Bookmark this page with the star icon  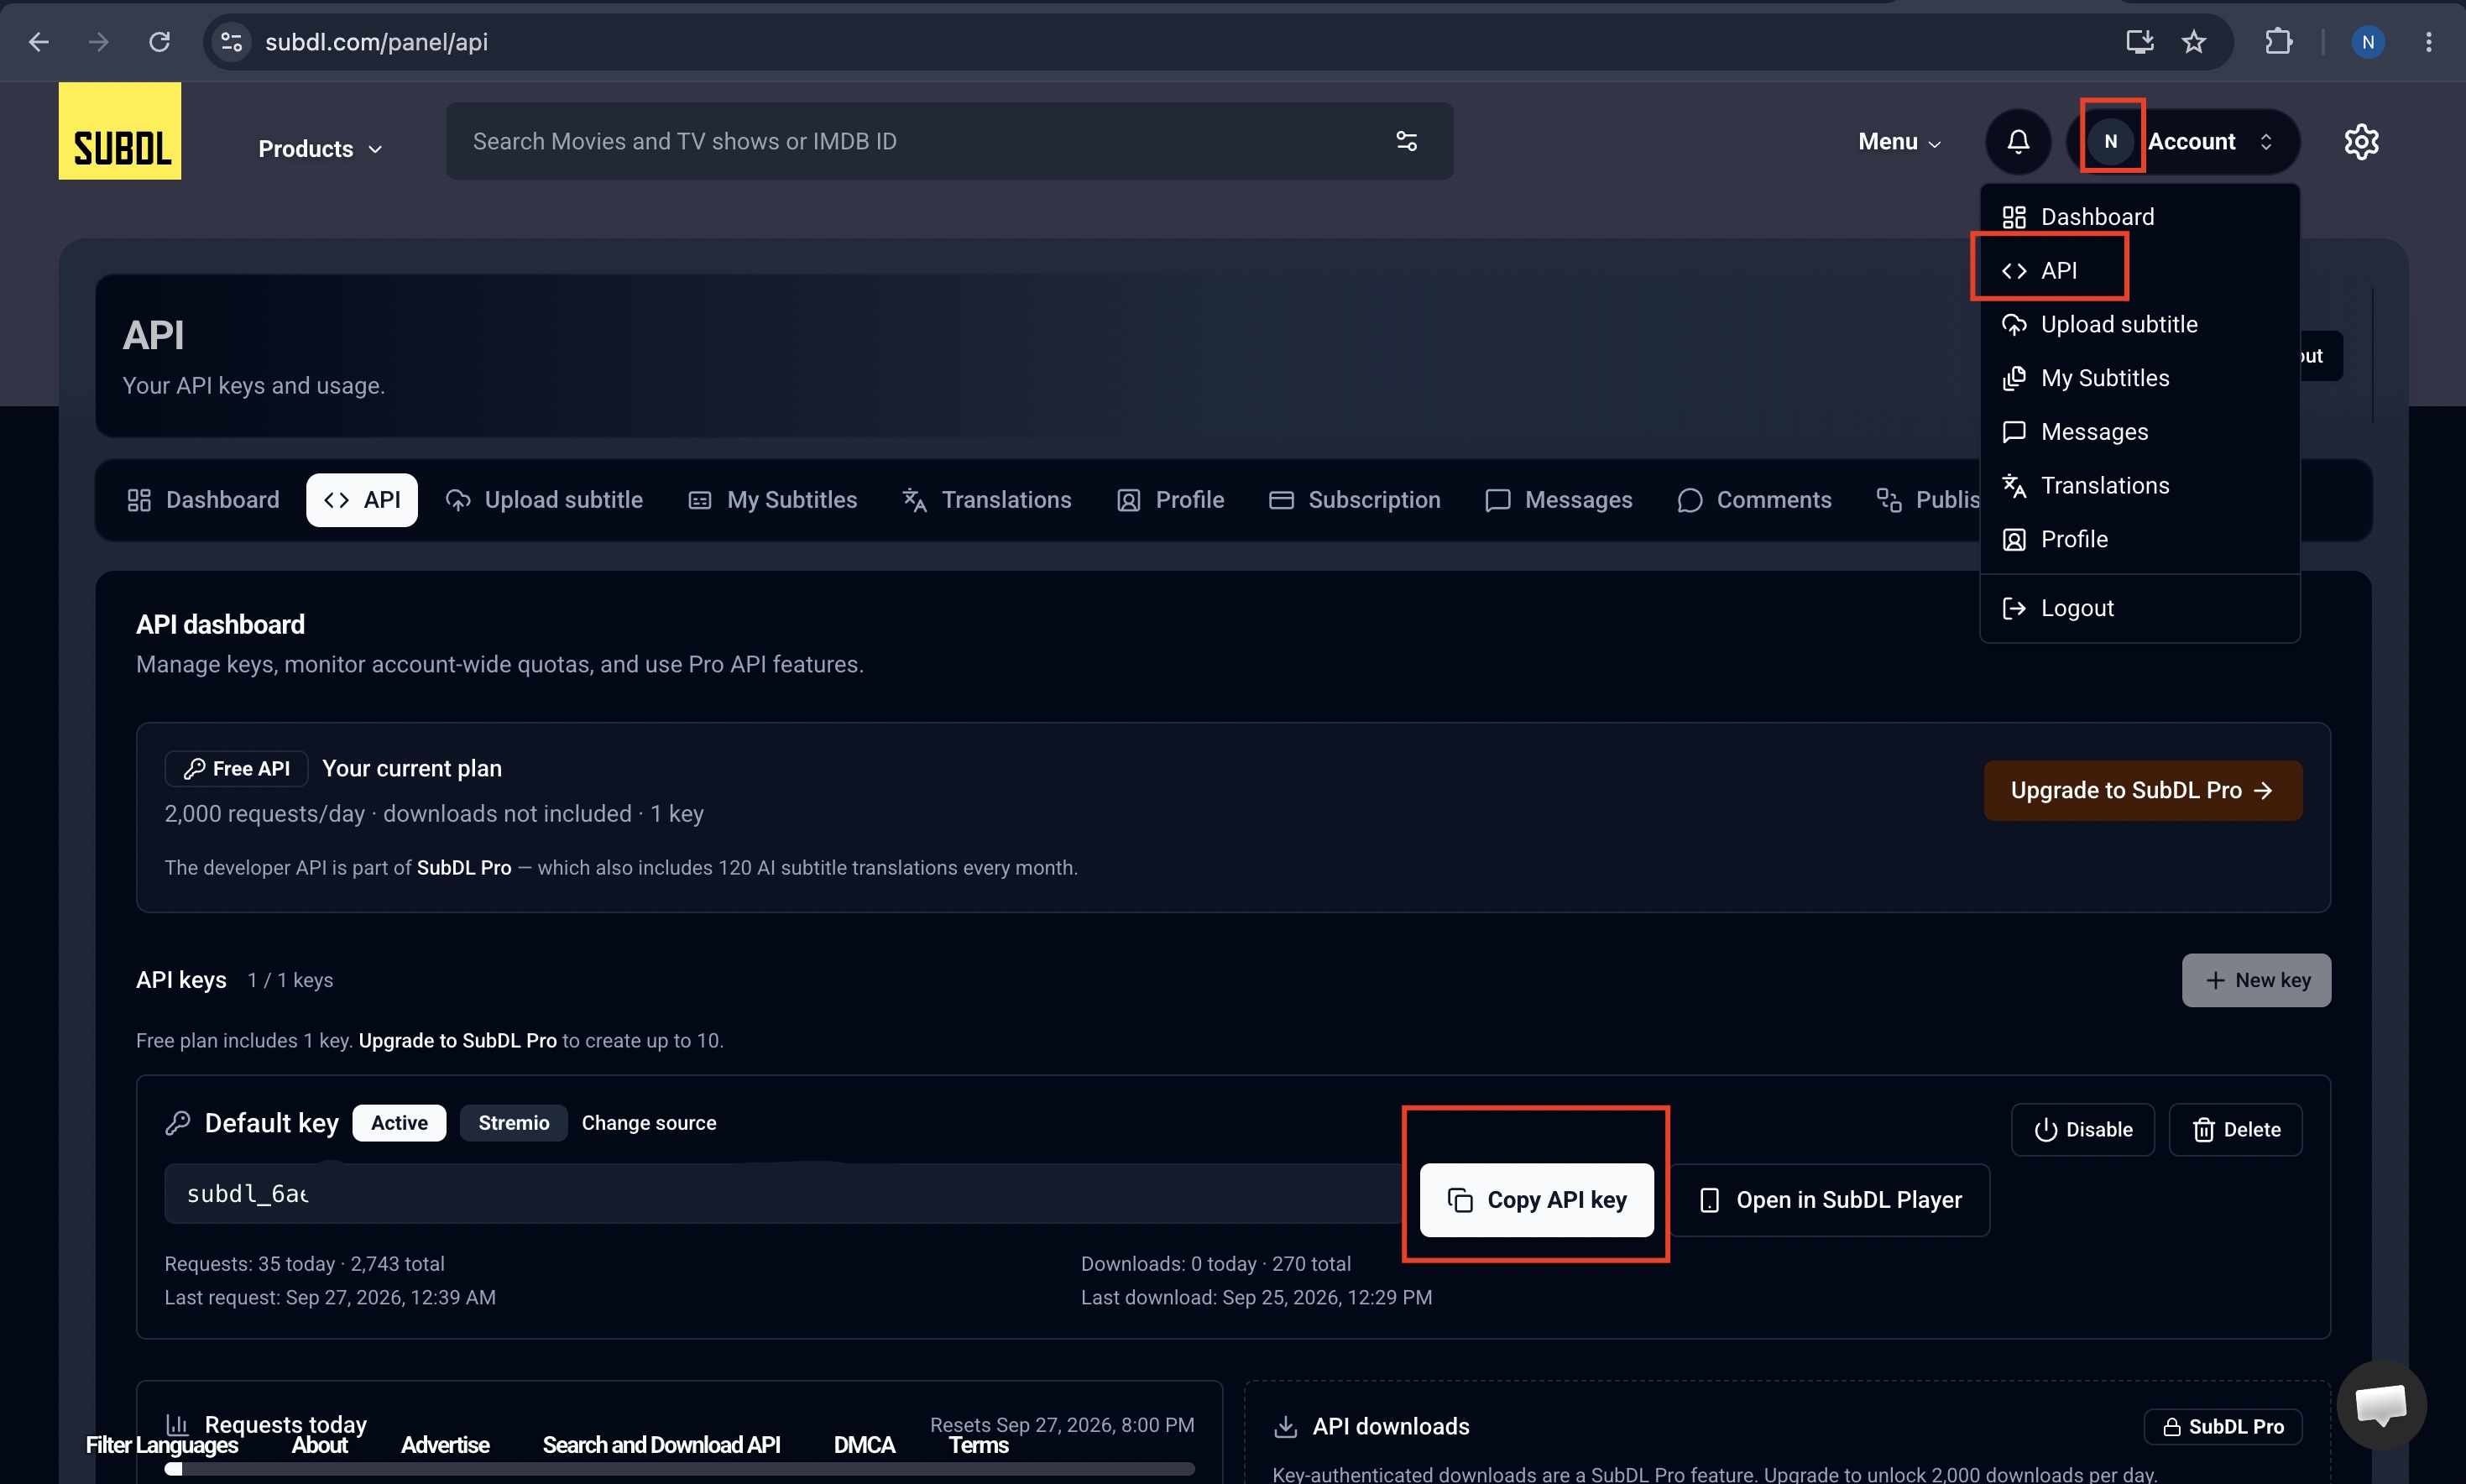tap(2194, 42)
